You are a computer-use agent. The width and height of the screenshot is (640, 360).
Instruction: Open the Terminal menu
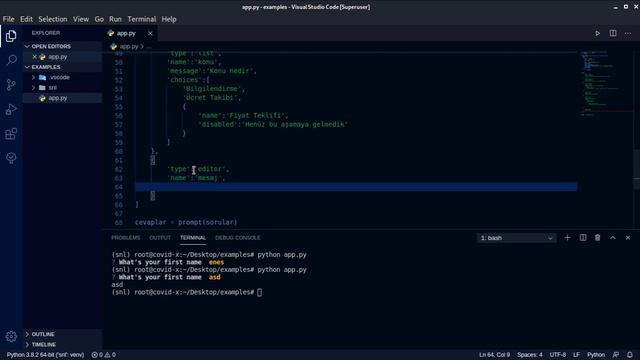click(142, 19)
